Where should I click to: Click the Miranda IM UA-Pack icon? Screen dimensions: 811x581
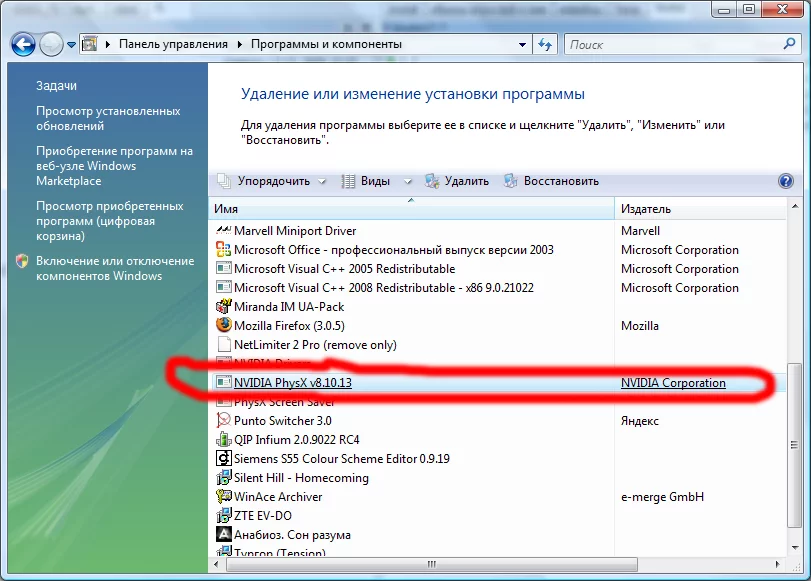223,306
